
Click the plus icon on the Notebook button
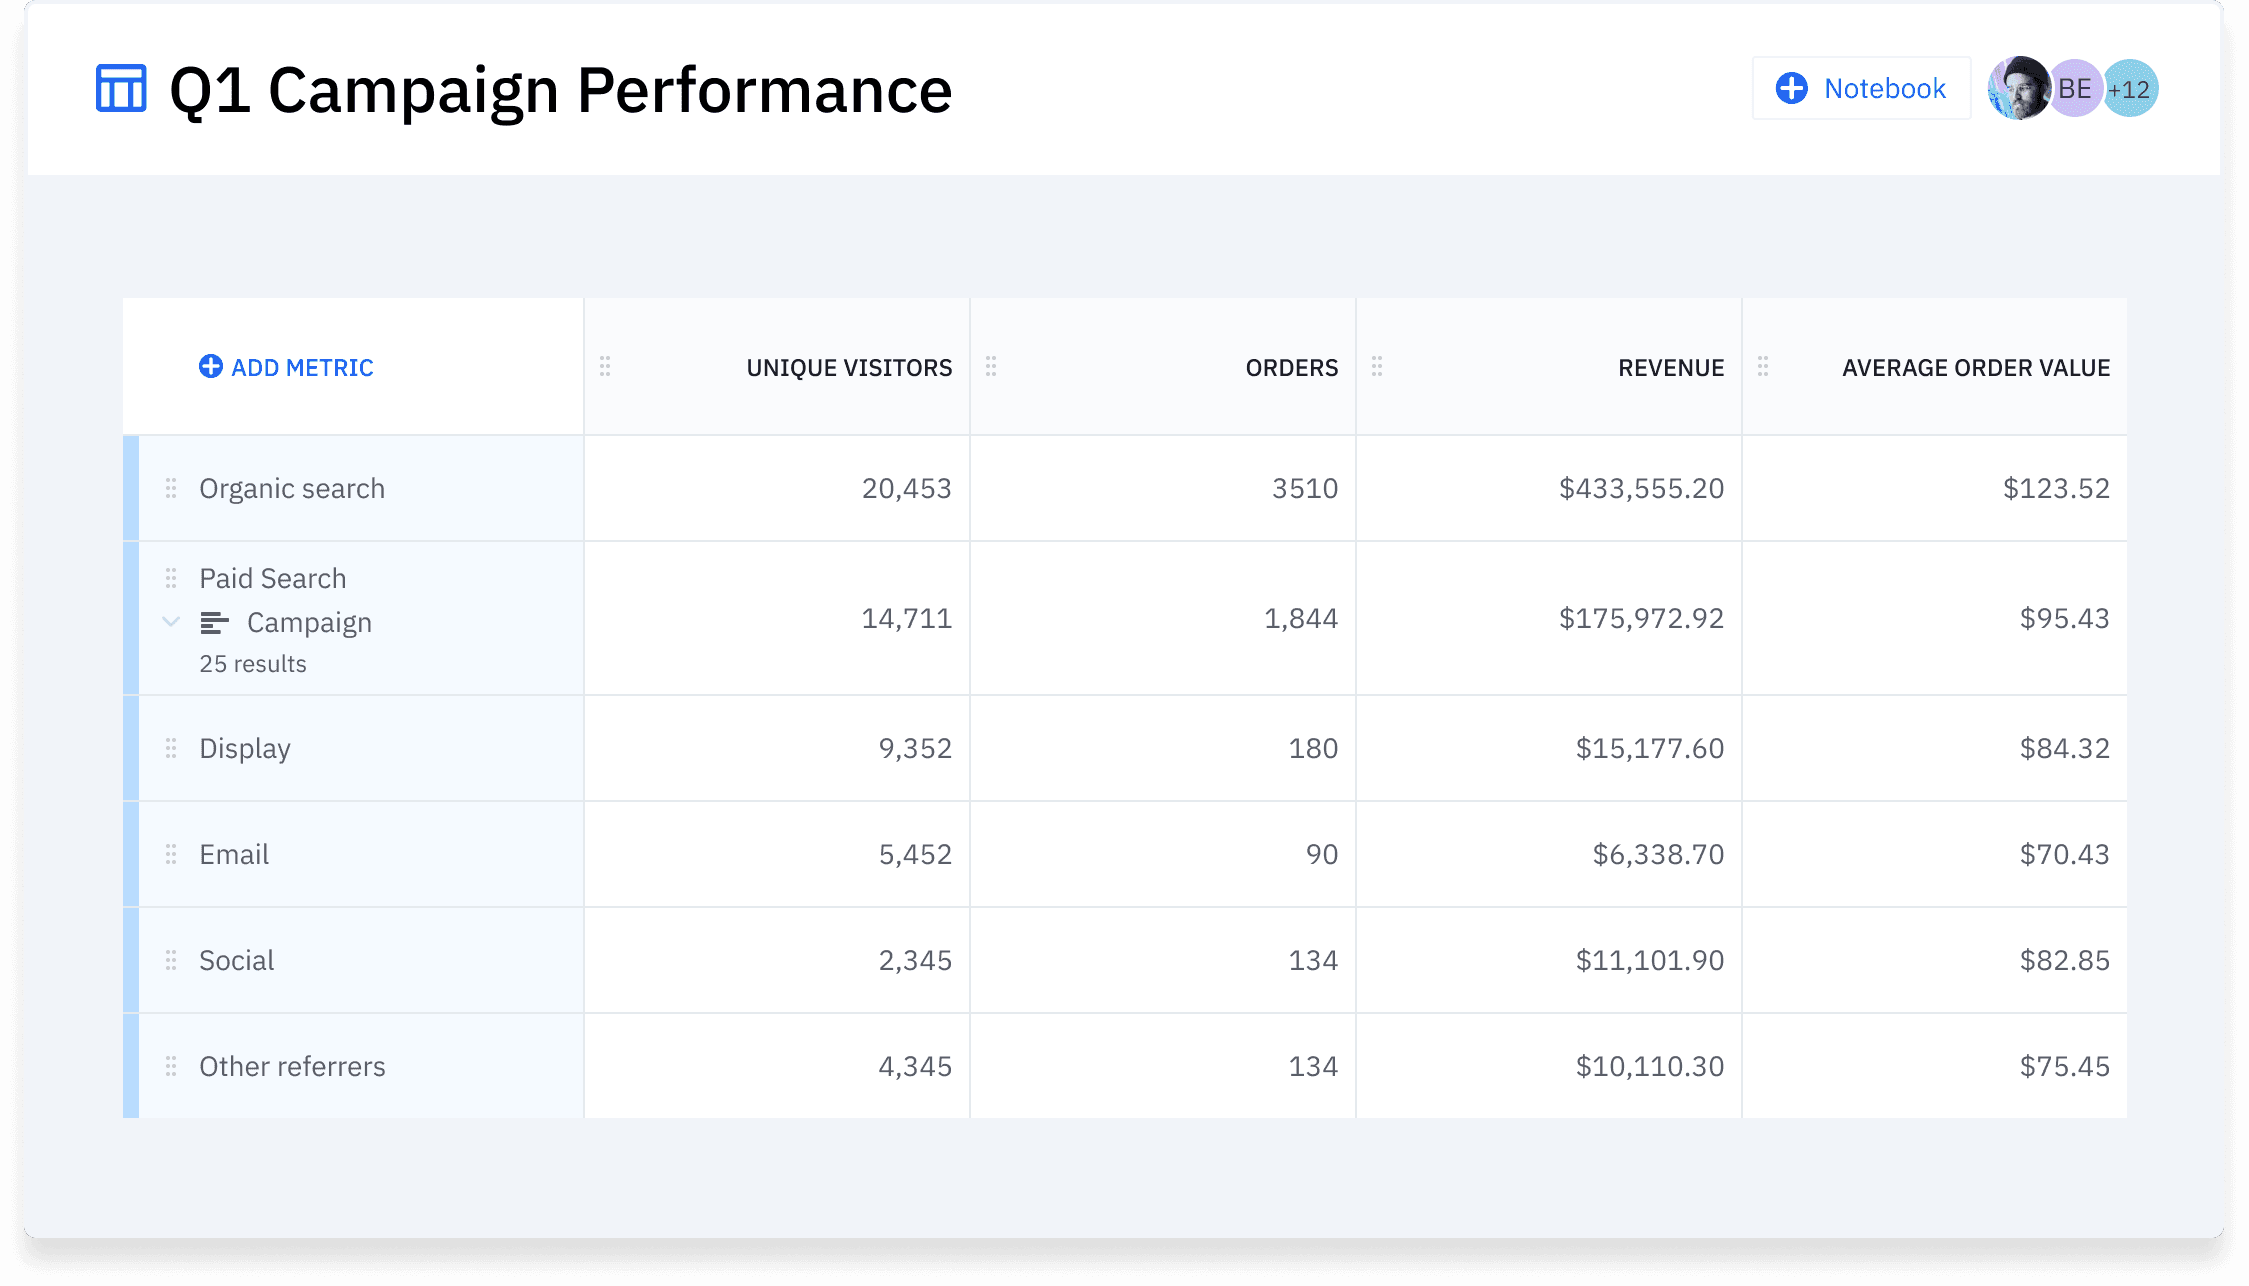coord(1790,88)
